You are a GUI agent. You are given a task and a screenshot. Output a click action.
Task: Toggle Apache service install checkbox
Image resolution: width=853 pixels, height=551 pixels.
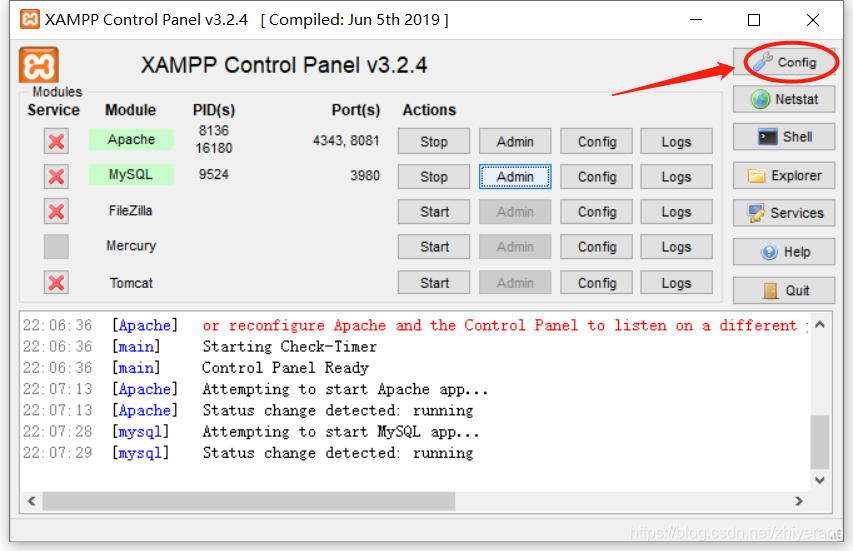pyautogui.click(x=56, y=141)
